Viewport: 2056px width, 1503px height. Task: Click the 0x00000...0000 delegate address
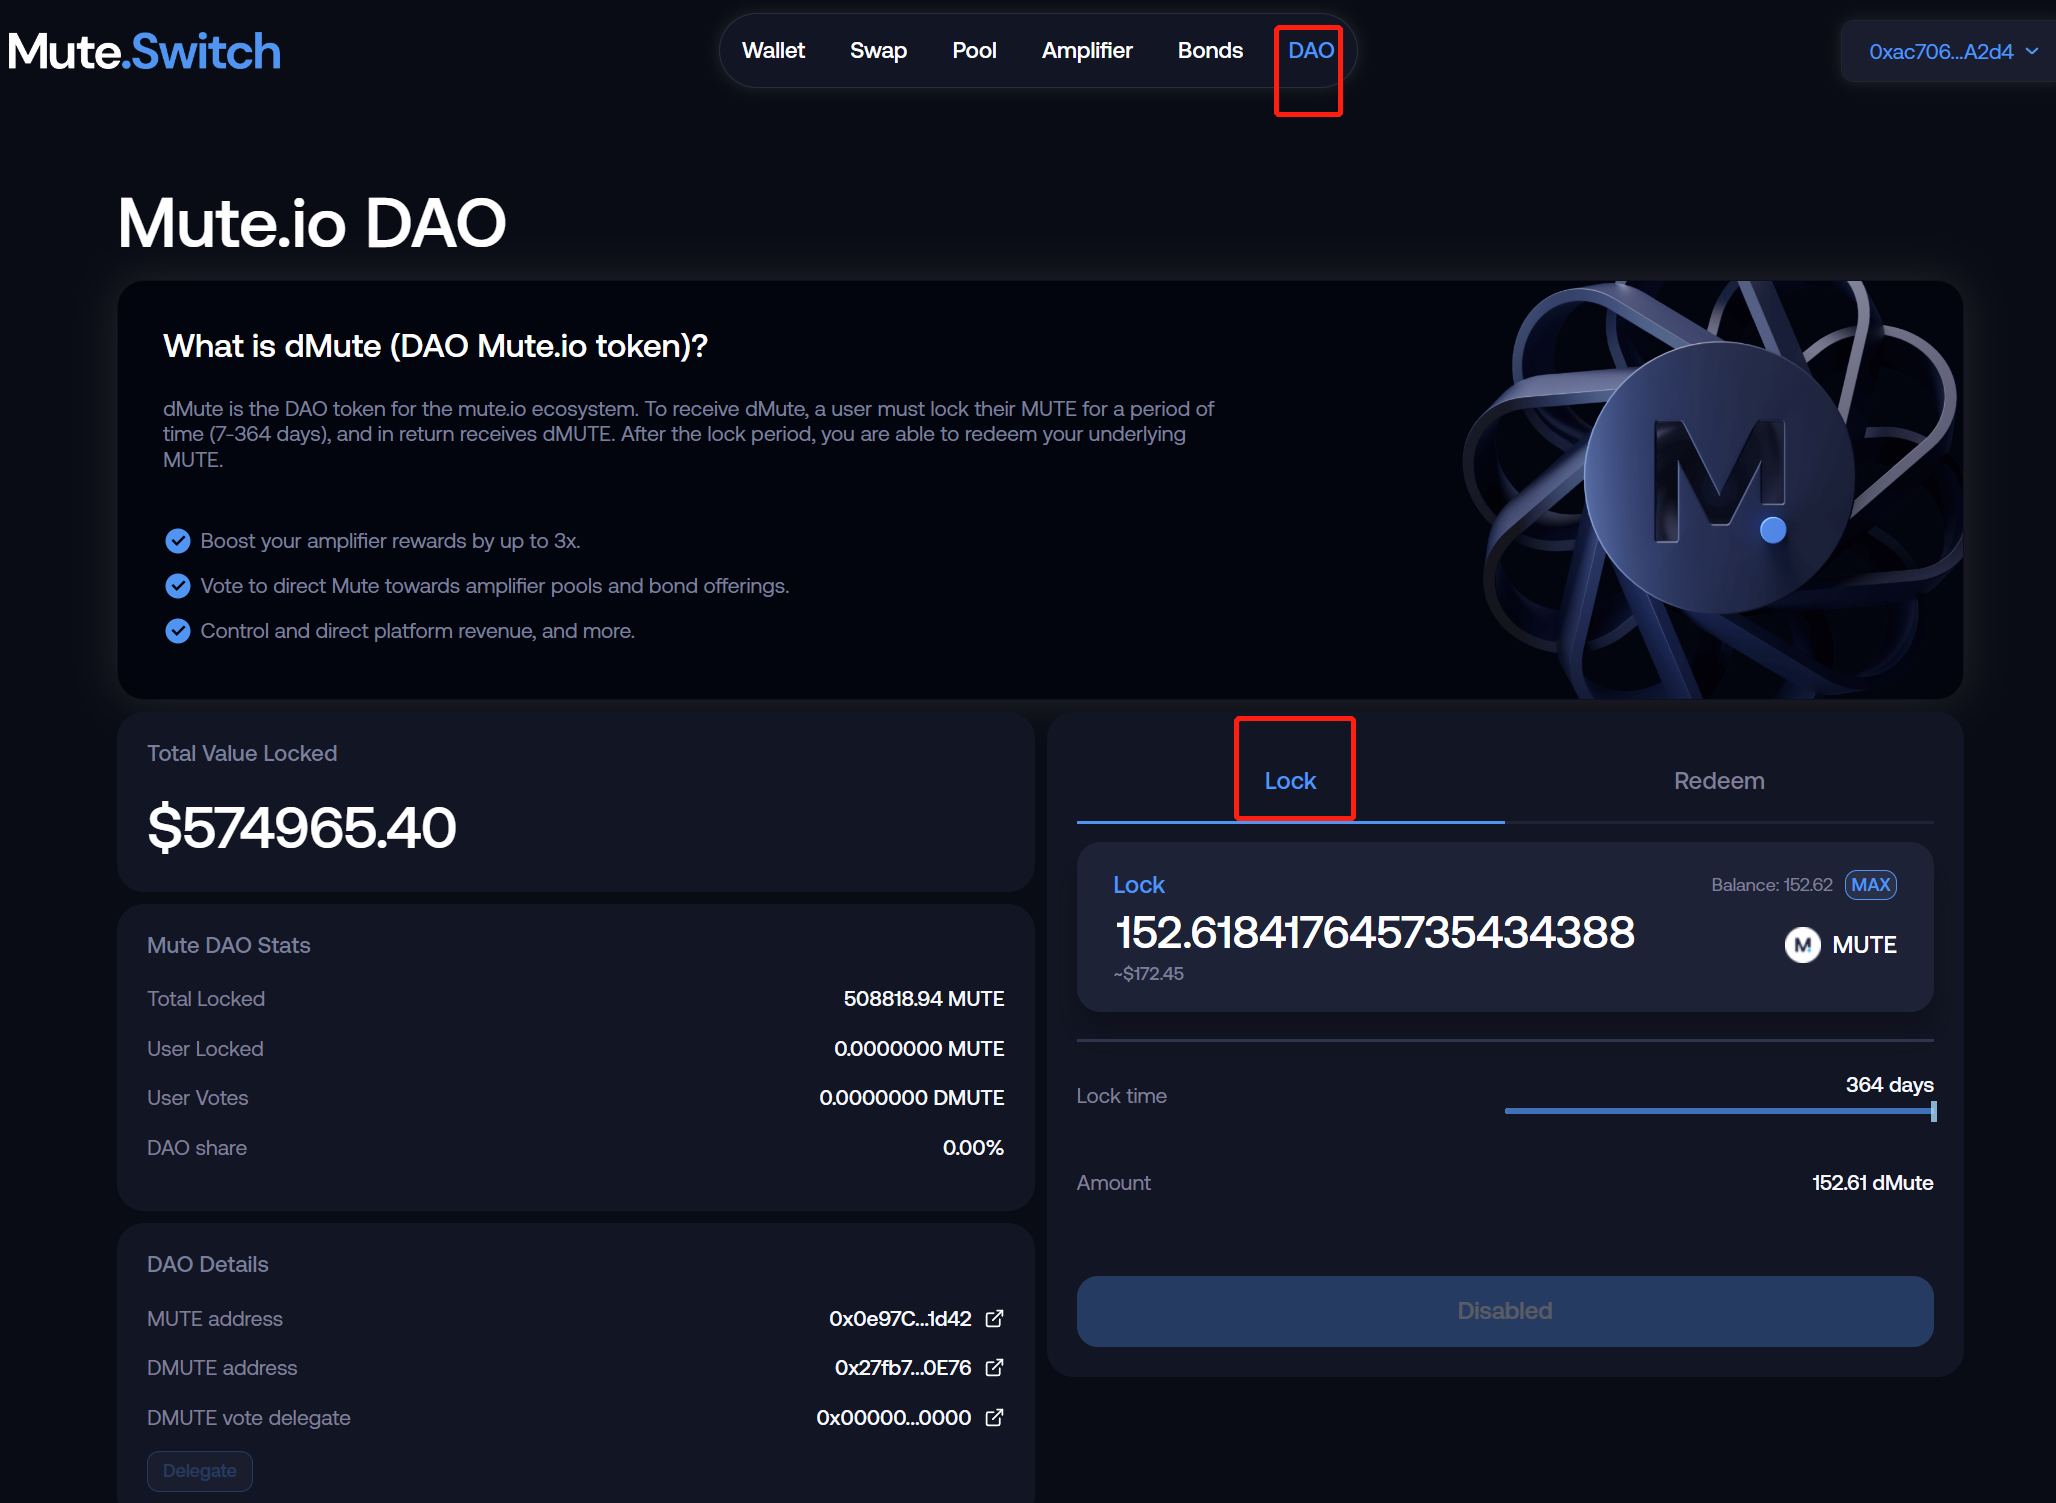pyautogui.click(x=893, y=1417)
